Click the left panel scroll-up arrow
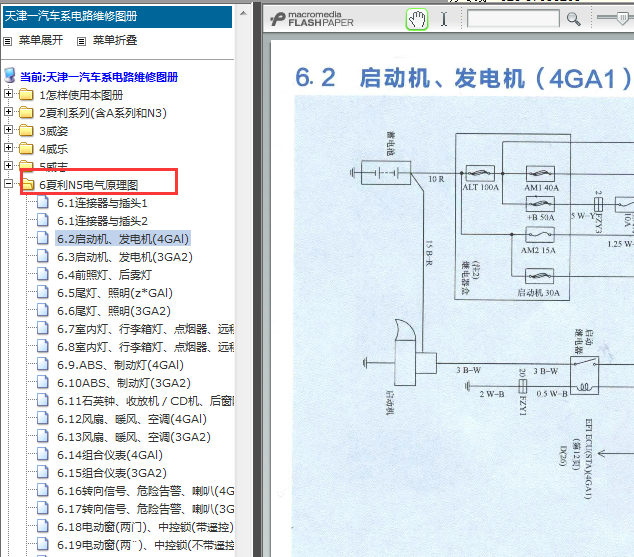 point(243,13)
